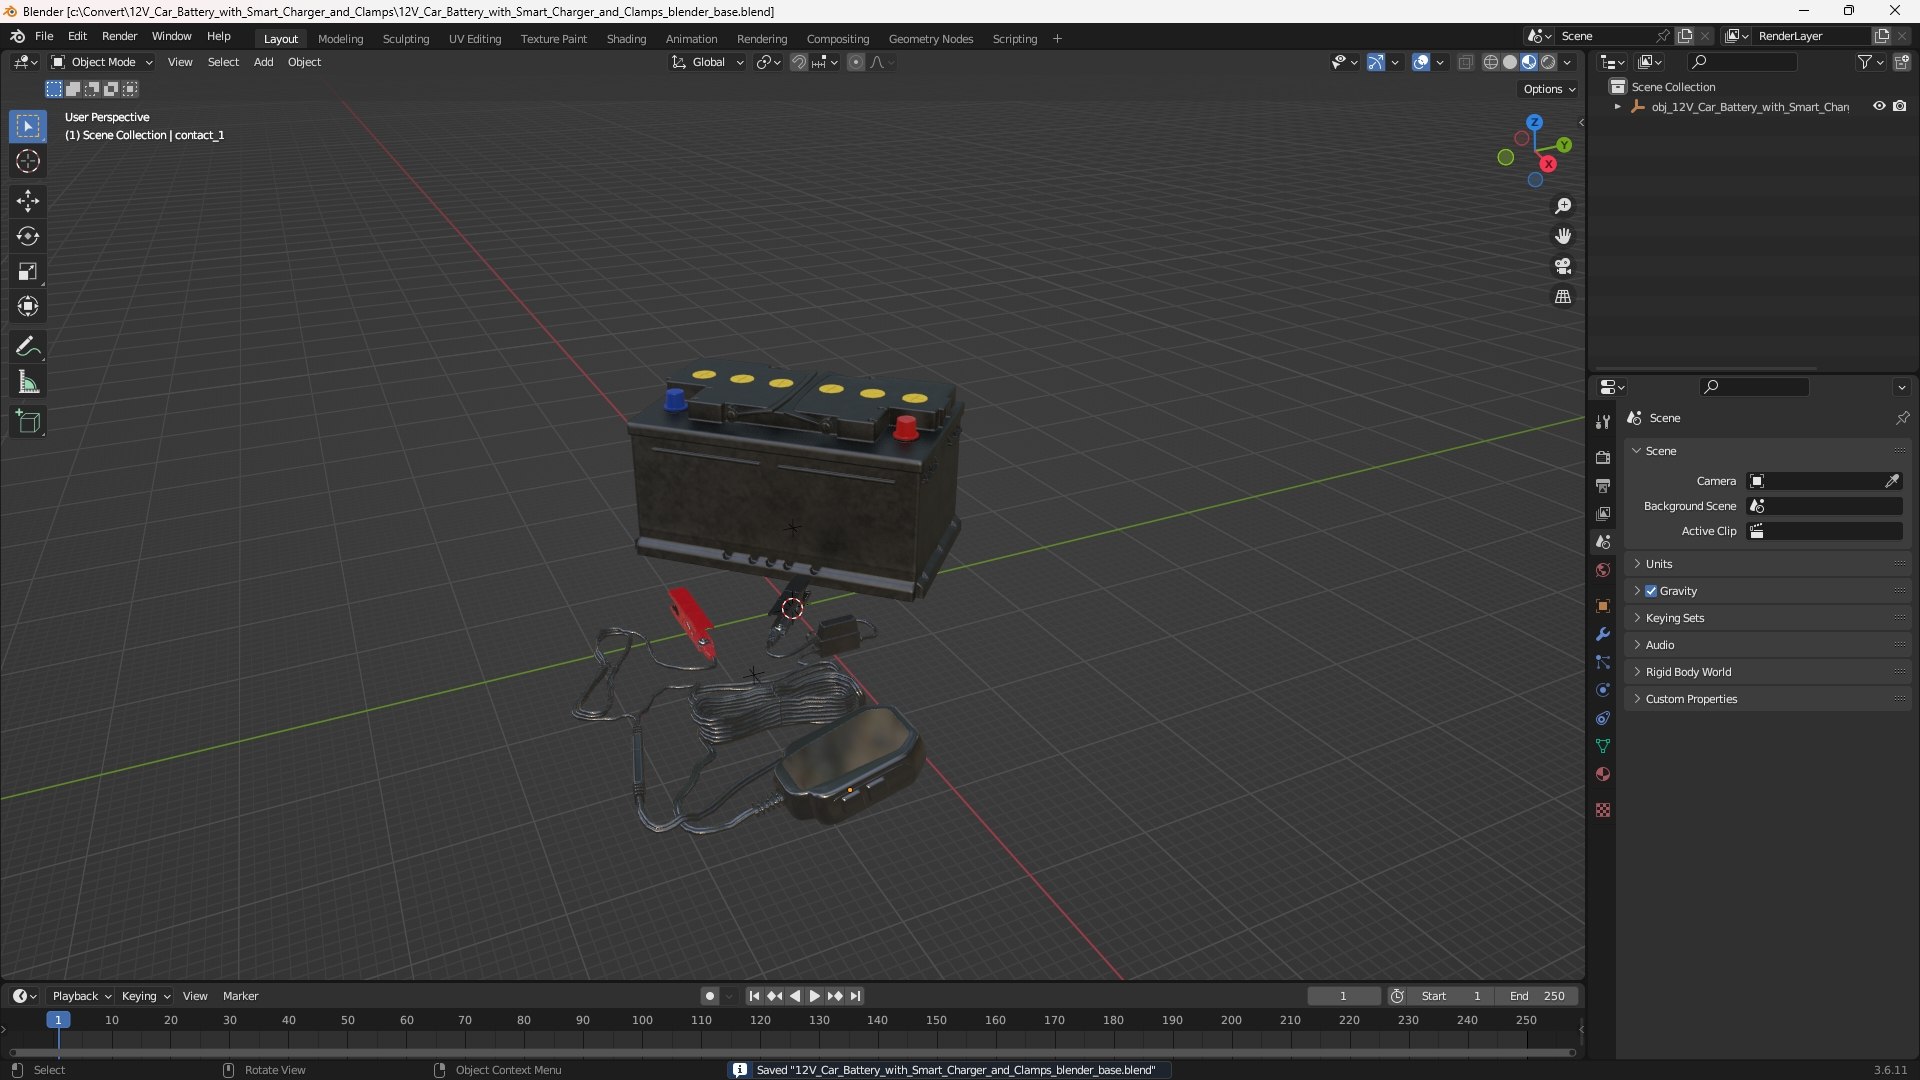Viewport: 1920px width, 1080px height.
Task: Select the Transform tool
Action: click(28, 306)
